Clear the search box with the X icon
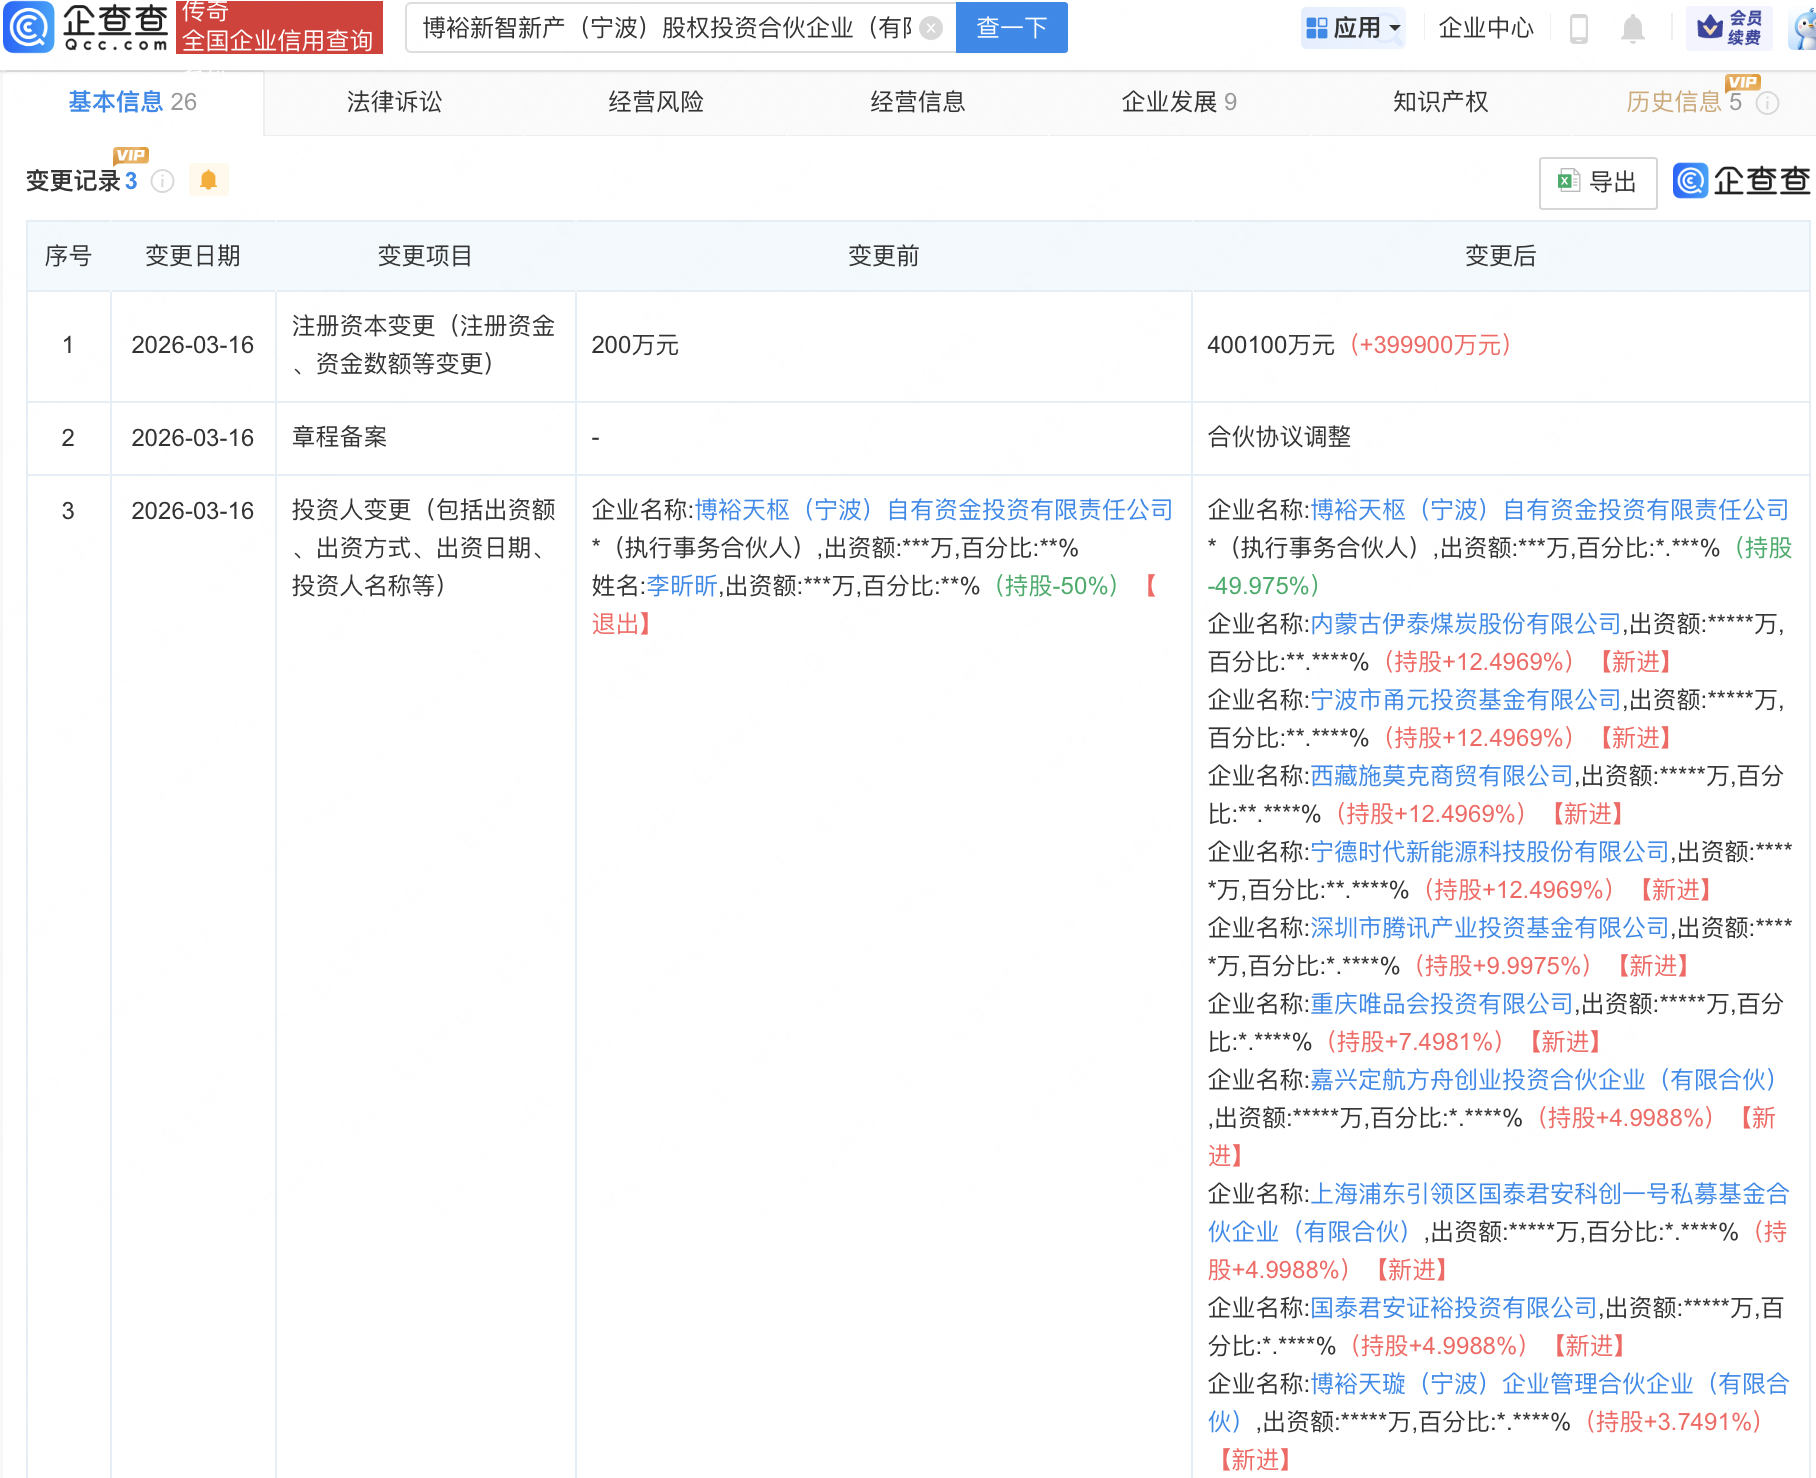Screen dimensions: 1816x1478 coord(931,28)
